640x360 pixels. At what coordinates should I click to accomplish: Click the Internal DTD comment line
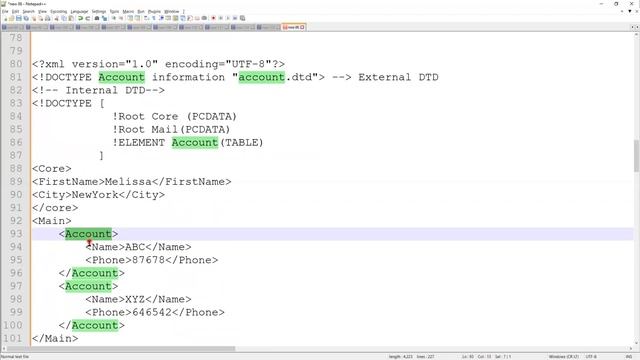pyautogui.click(x=98, y=90)
